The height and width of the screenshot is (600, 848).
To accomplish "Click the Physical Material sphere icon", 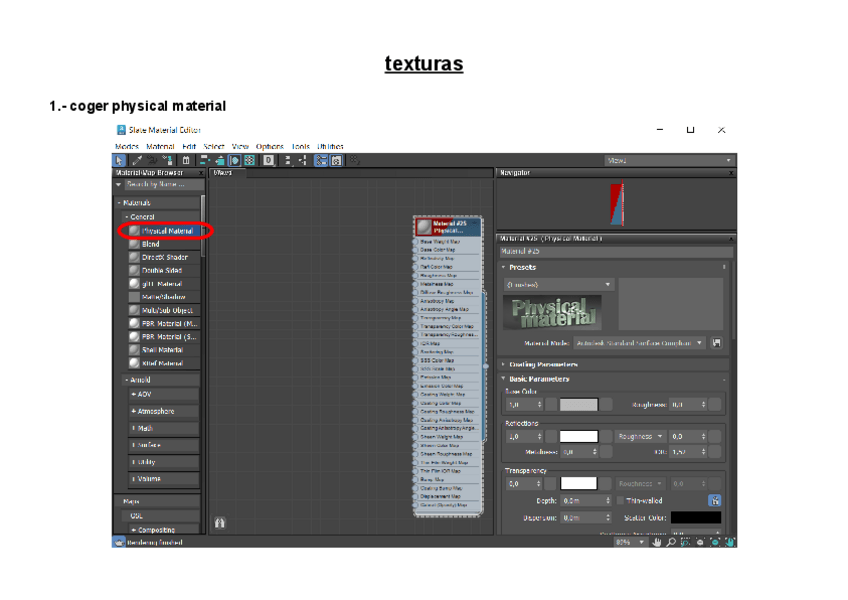I will [x=134, y=231].
